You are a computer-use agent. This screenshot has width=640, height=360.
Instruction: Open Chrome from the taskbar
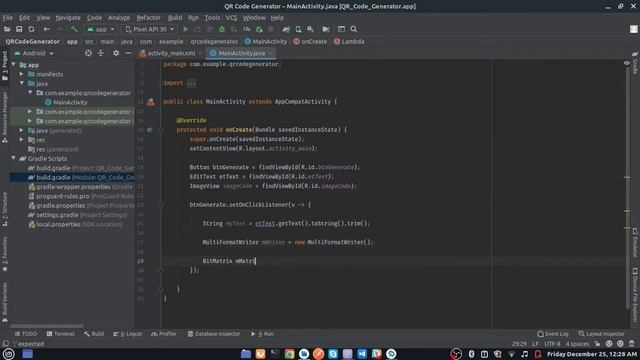289,354
